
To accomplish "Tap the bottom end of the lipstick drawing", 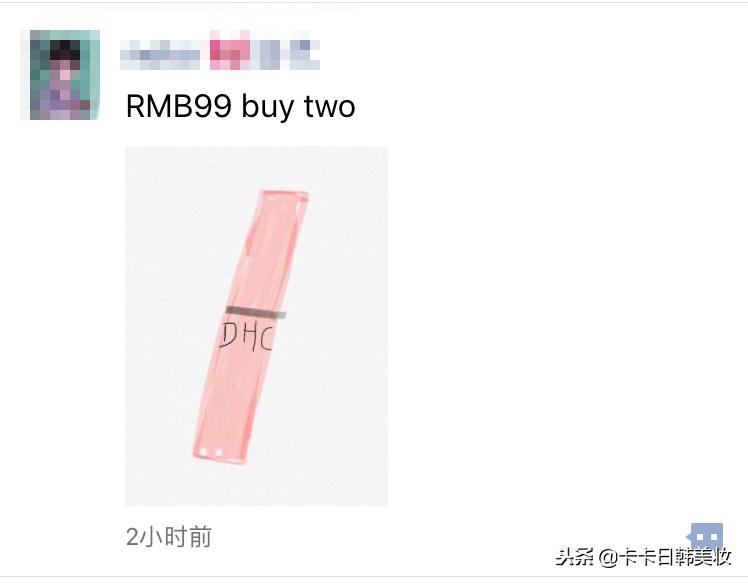I will pos(219,454).
